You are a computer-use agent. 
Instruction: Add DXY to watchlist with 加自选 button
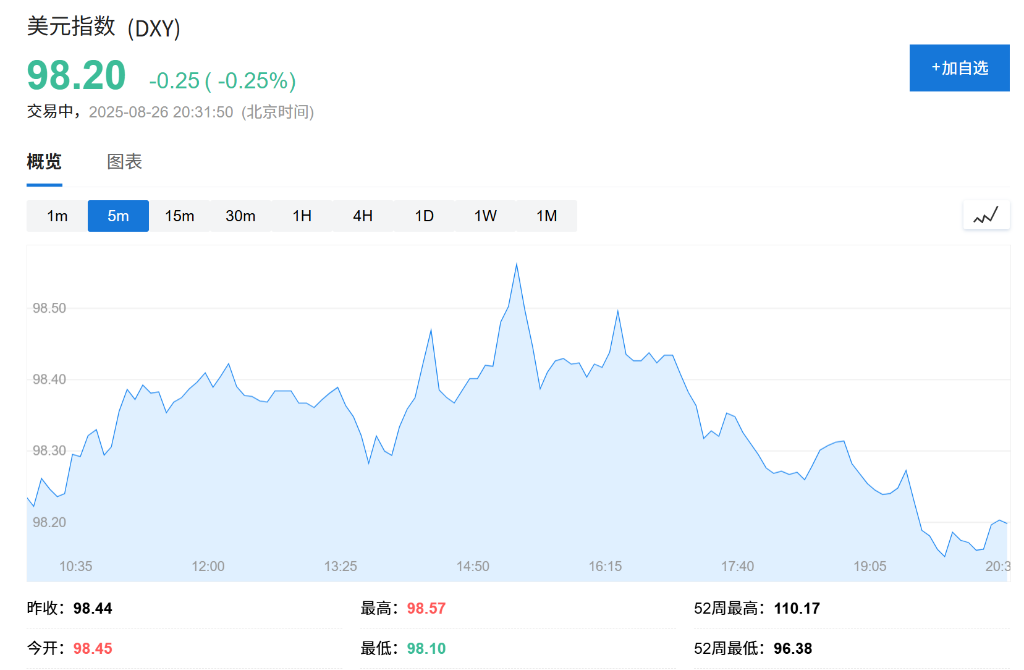(x=959, y=68)
